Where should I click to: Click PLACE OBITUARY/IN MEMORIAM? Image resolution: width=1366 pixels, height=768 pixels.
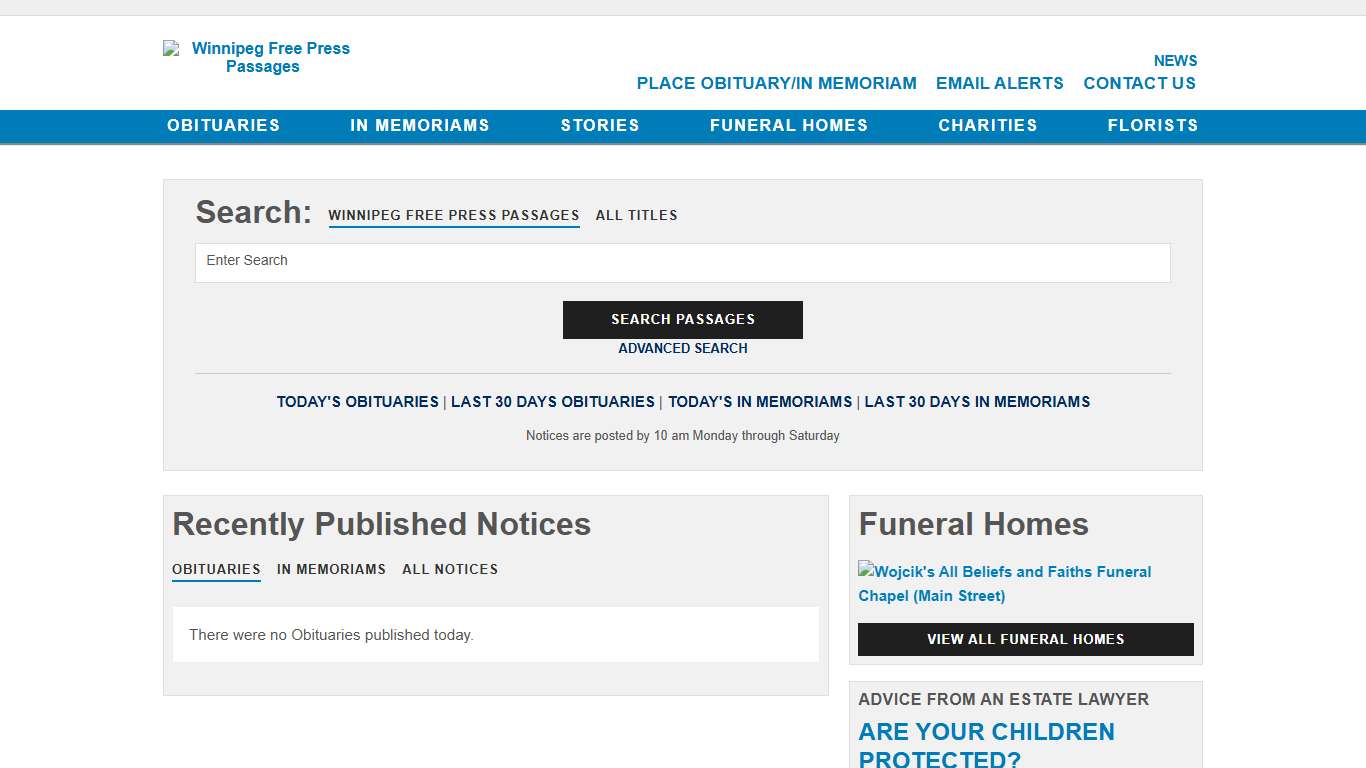pos(777,83)
